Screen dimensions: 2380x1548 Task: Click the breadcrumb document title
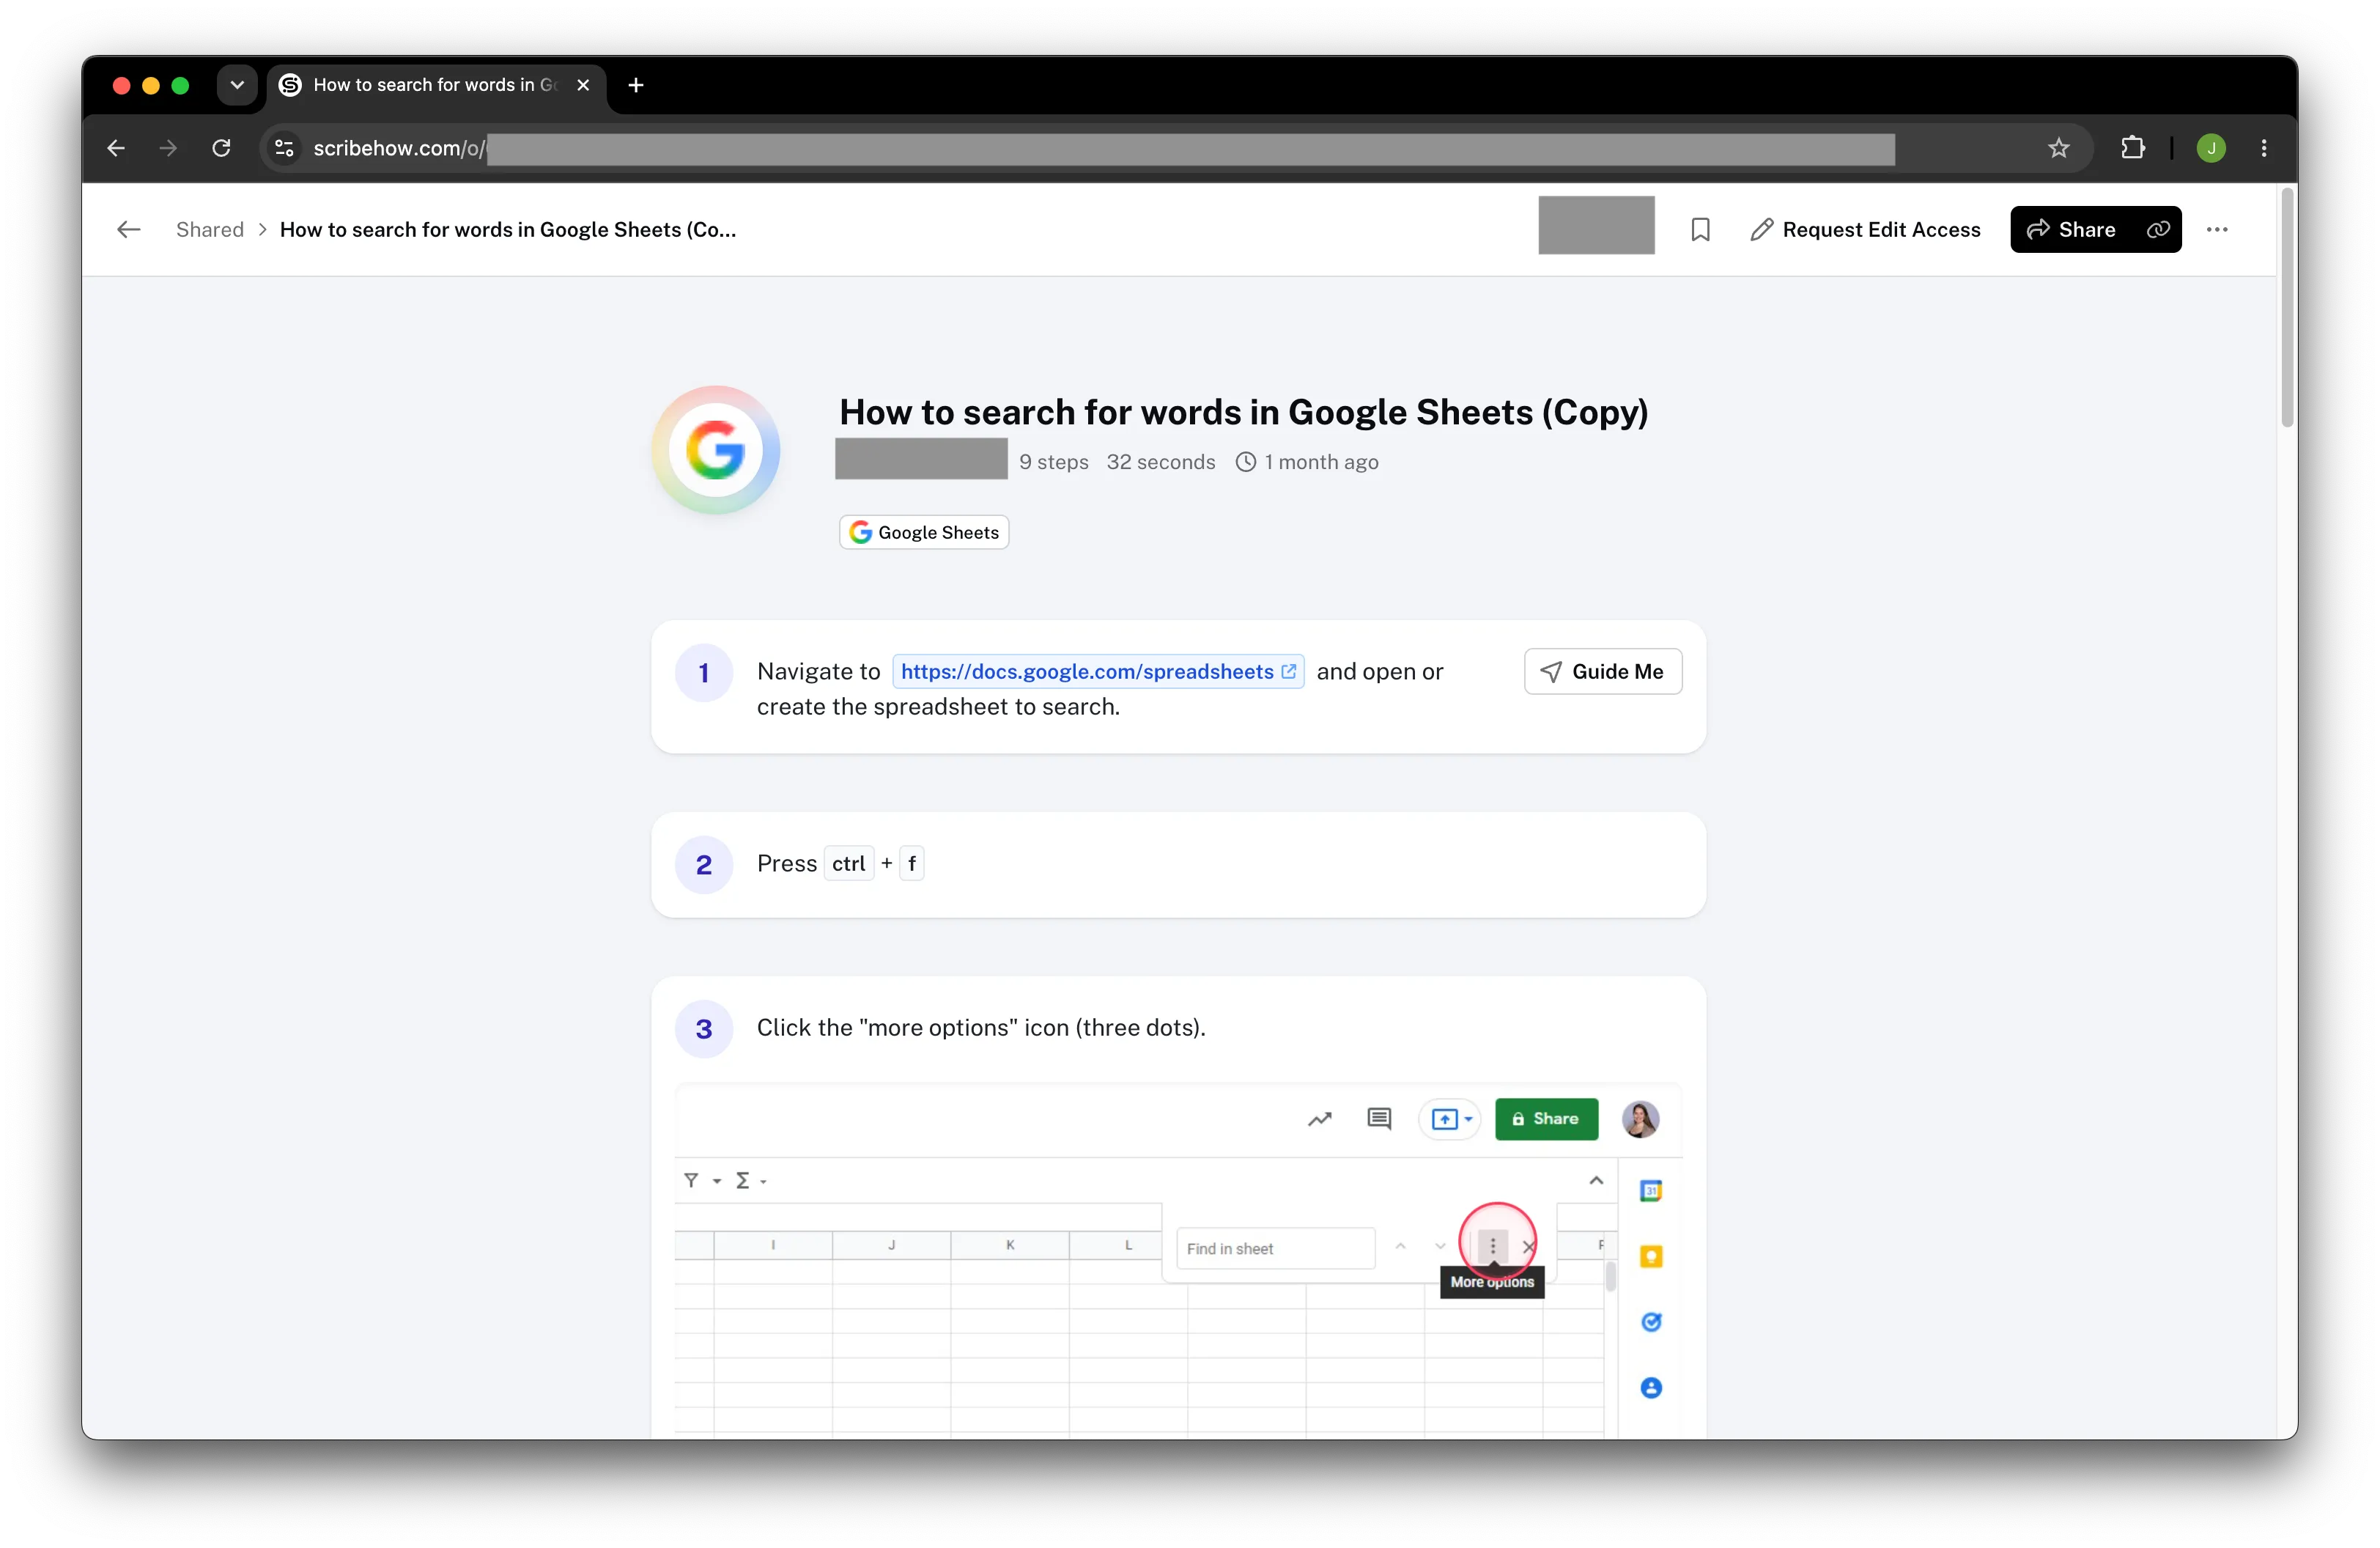click(508, 230)
